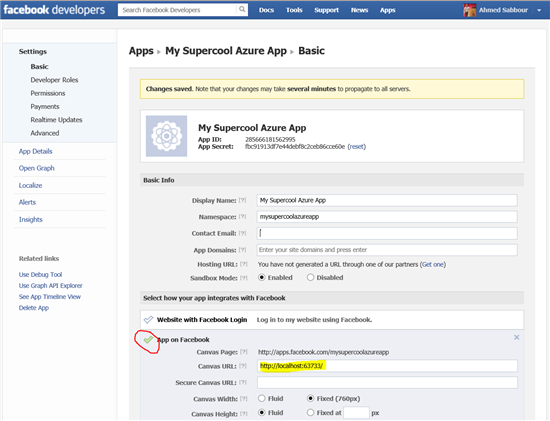Screen dimensions: 550x421
Task: Click the app atom logo image
Action: 166,136
